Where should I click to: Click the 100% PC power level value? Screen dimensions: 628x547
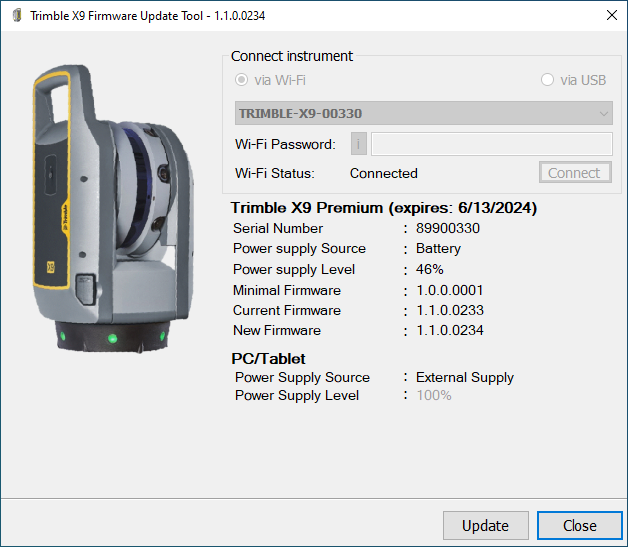[434, 395]
